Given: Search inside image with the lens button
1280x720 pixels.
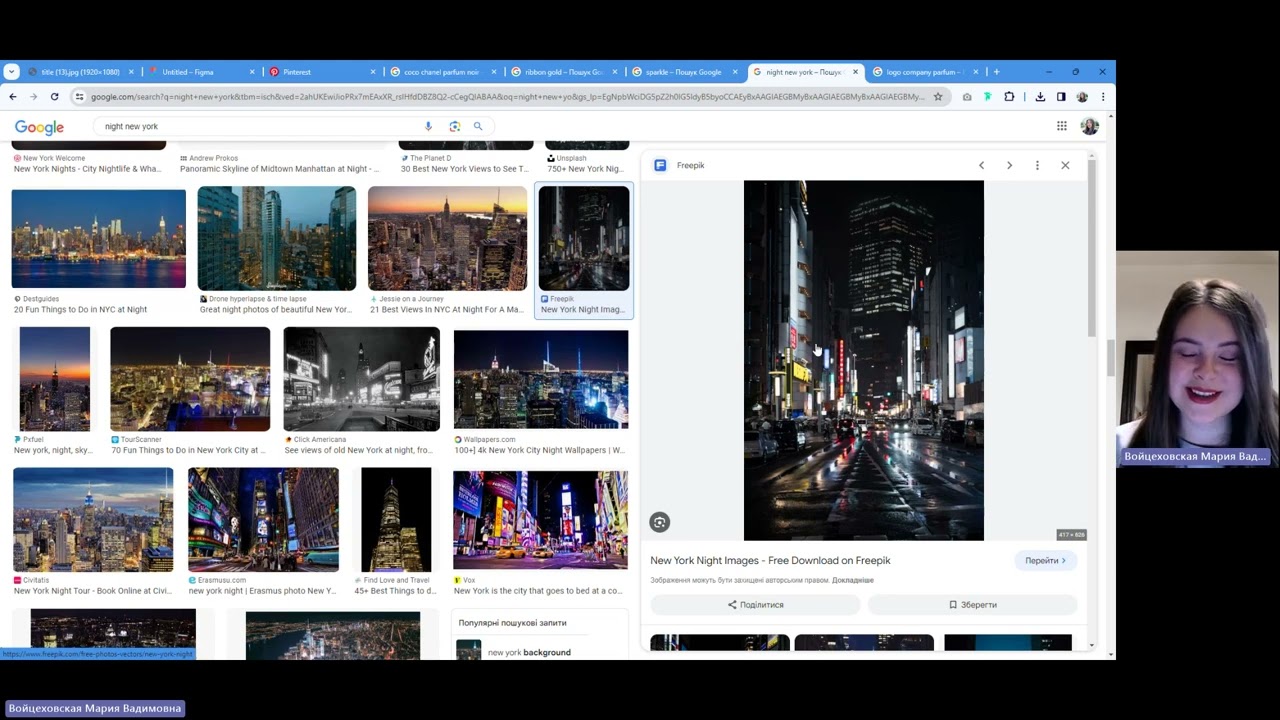Looking at the screenshot, I should 659,522.
